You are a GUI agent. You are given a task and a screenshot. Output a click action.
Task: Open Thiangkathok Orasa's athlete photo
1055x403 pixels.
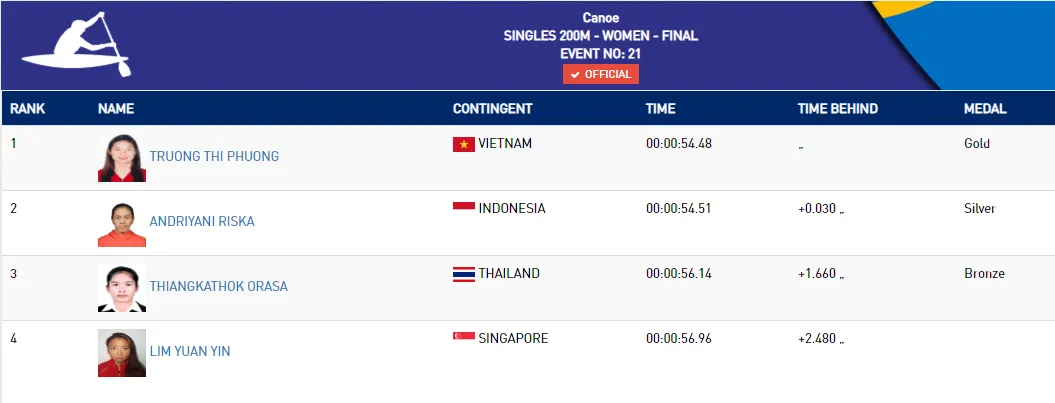coord(122,288)
